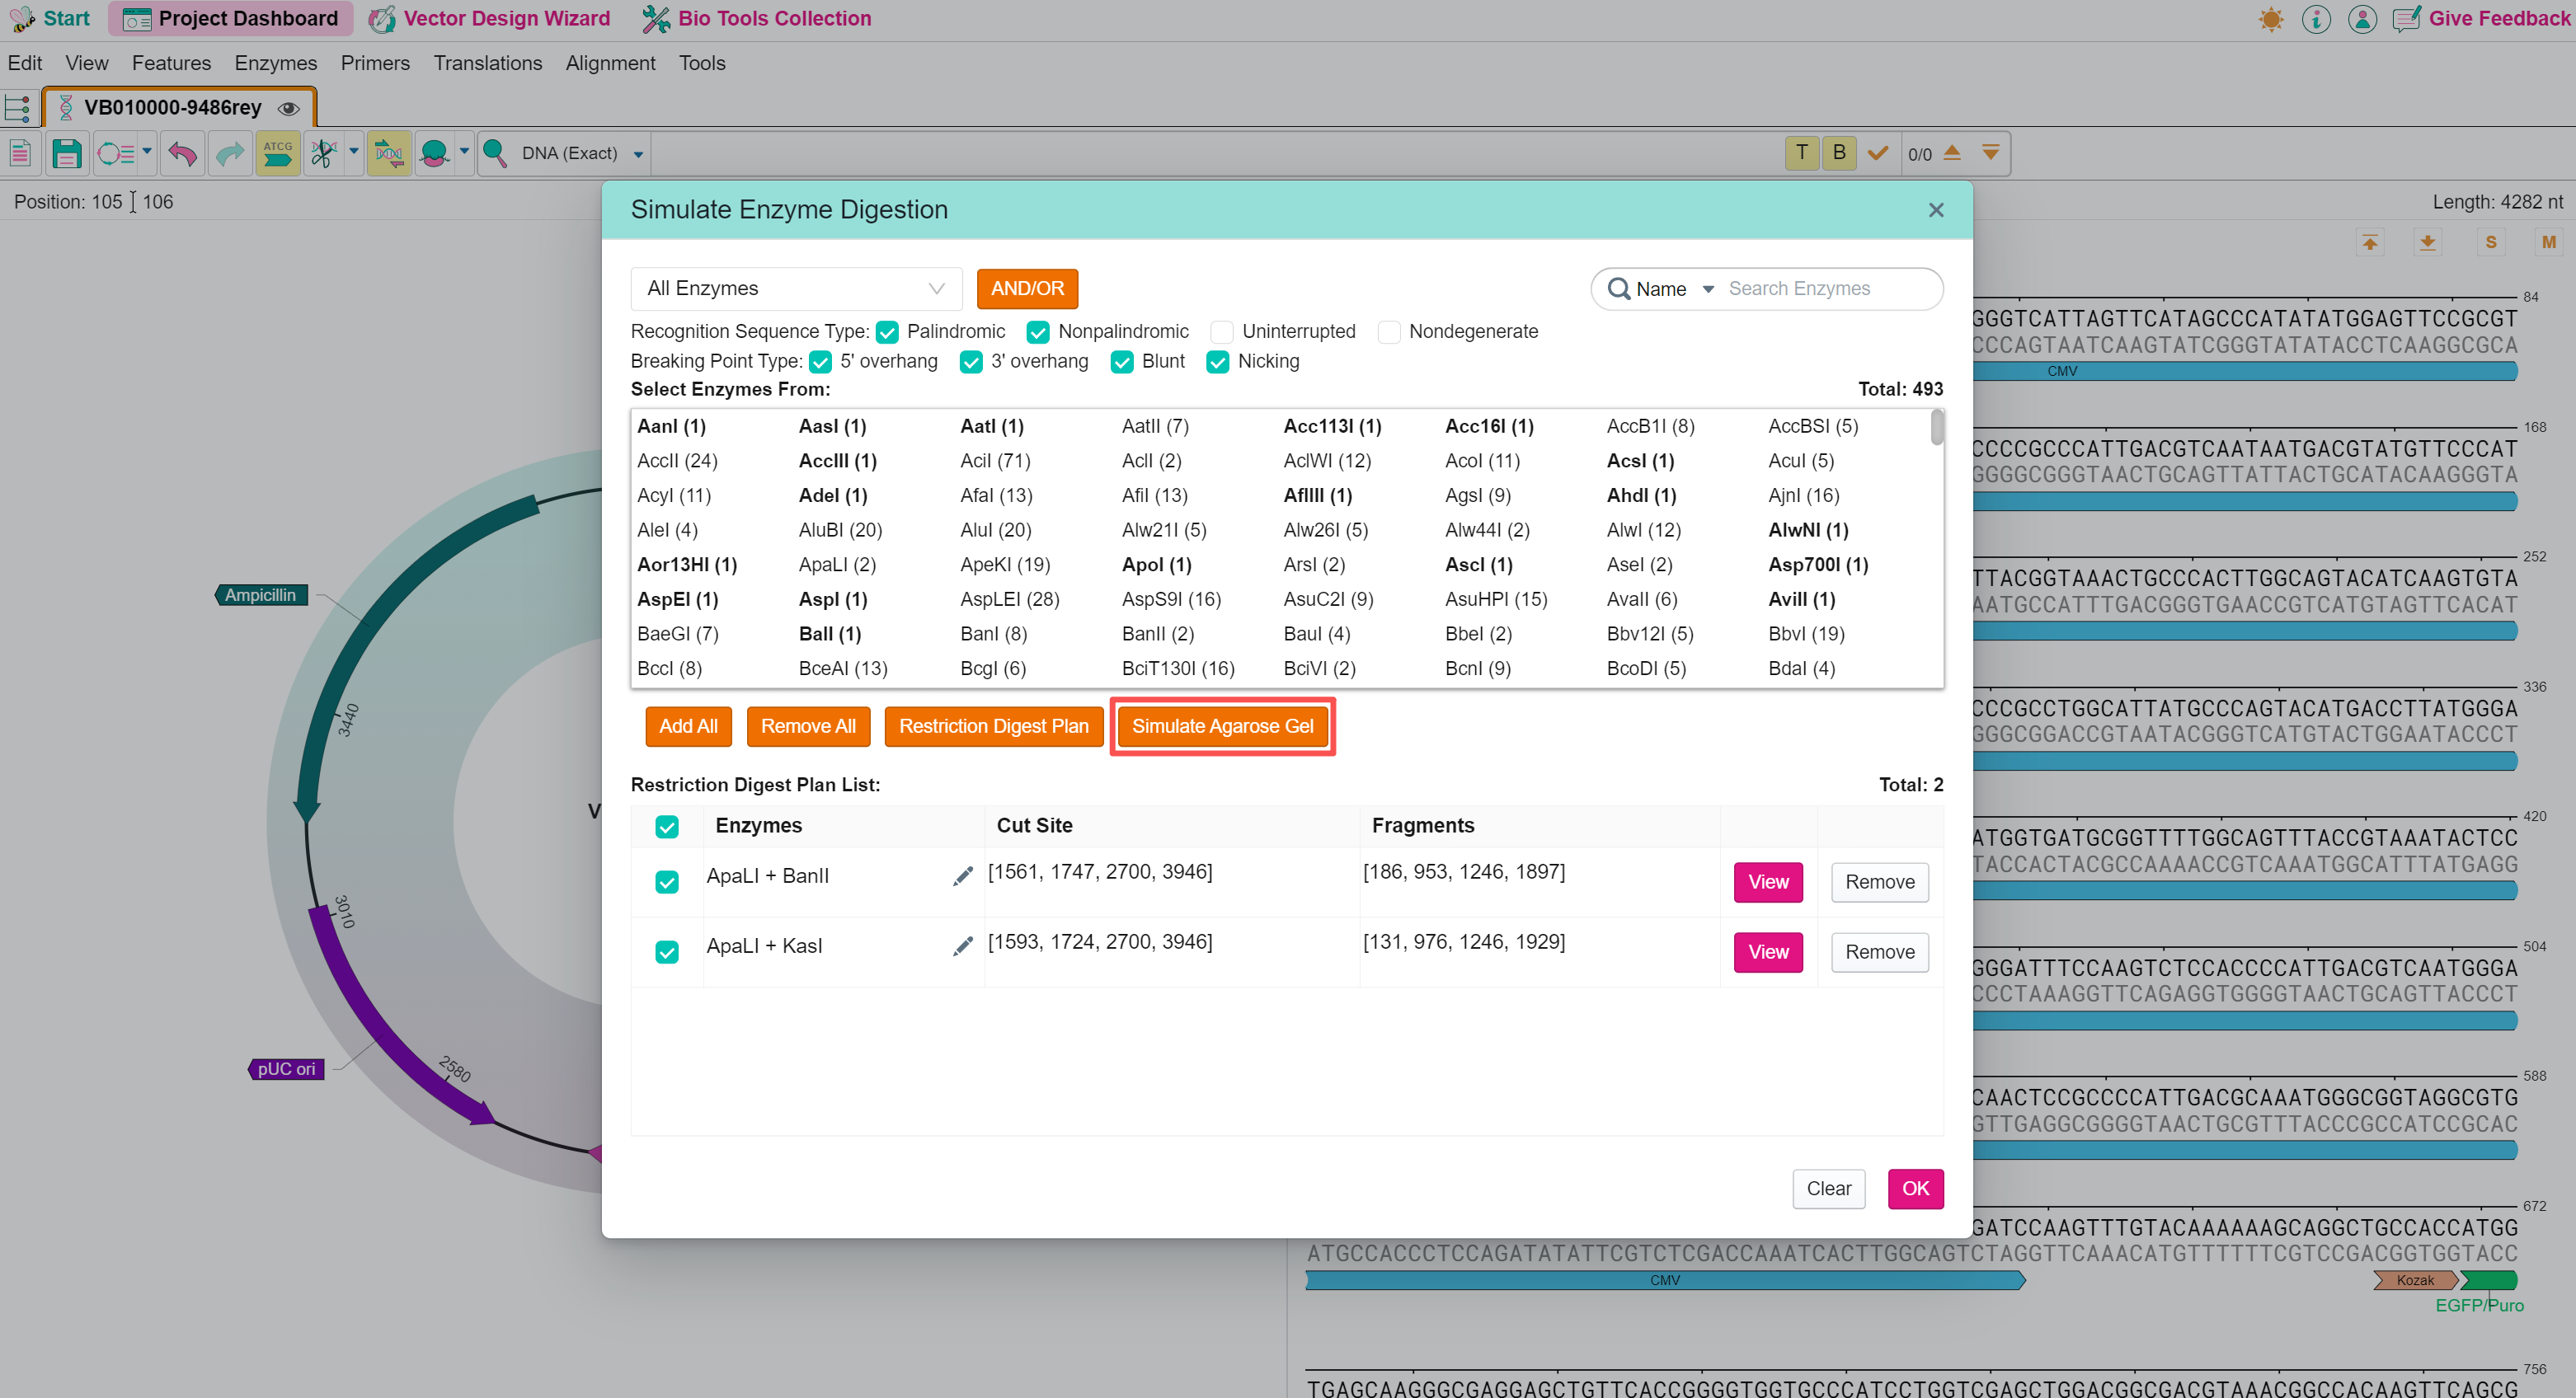Viewport: 2576px width, 1398px height.
Task: Click pencil edit icon for ApaLI + KasI
Action: coord(962,946)
